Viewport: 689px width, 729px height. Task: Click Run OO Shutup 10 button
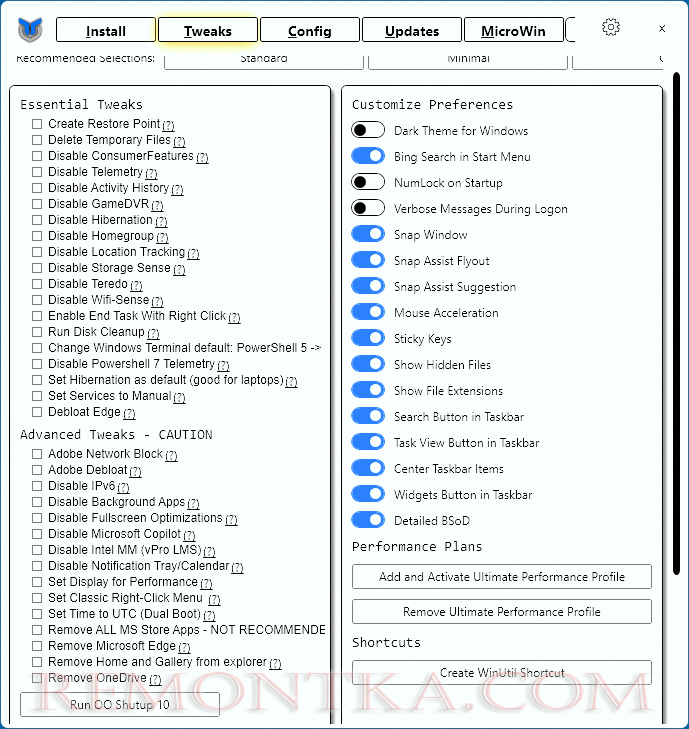(x=119, y=705)
